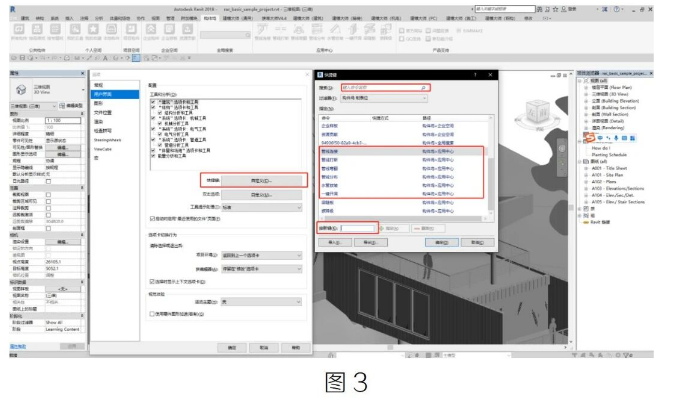Expand the Floor Plan node in project browser
The width and height of the screenshot is (695, 413).
pyautogui.click(x=586, y=88)
